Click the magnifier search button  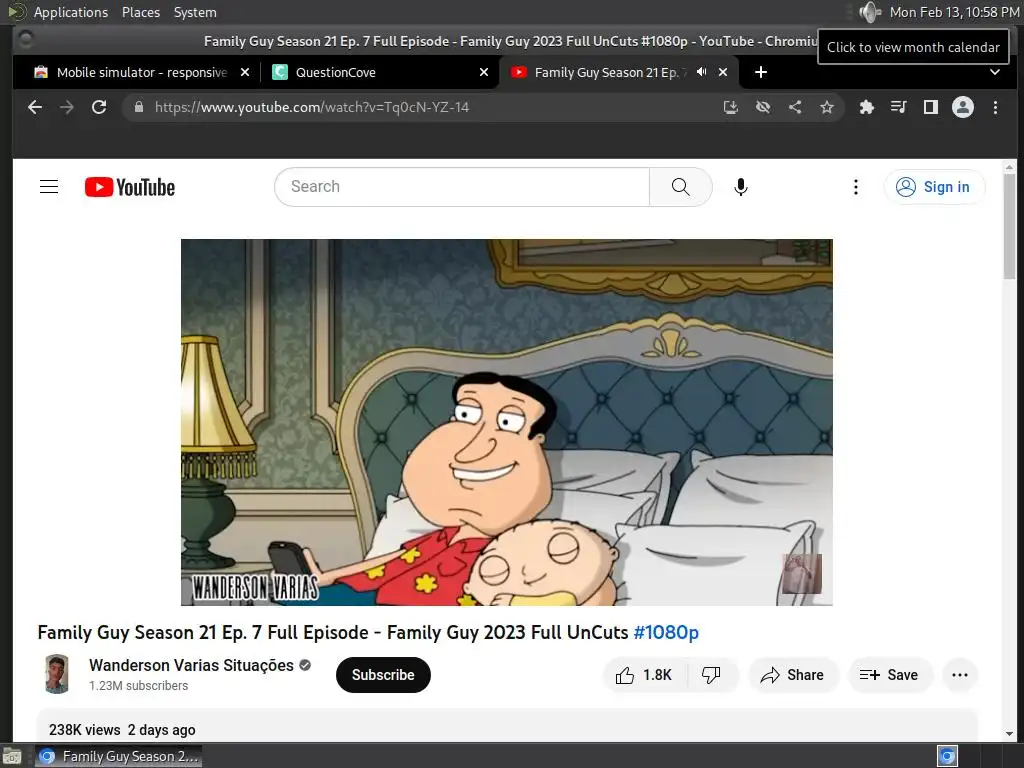click(x=680, y=187)
